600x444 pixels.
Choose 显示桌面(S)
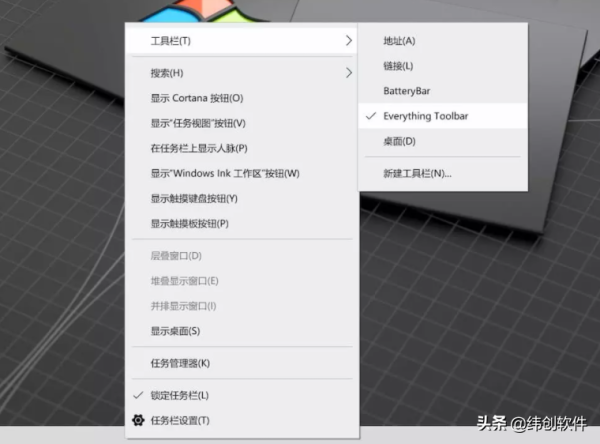[242, 331]
